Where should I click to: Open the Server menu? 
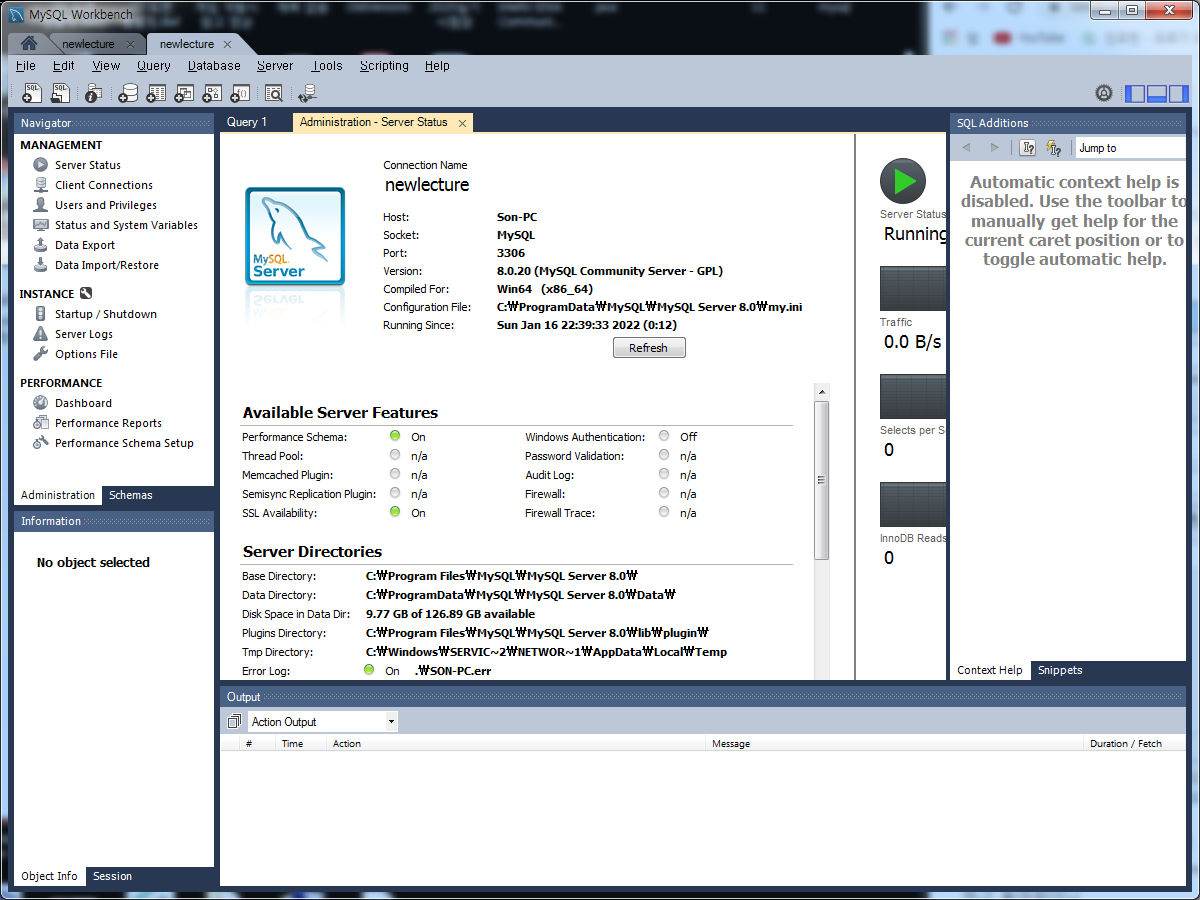click(275, 66)
